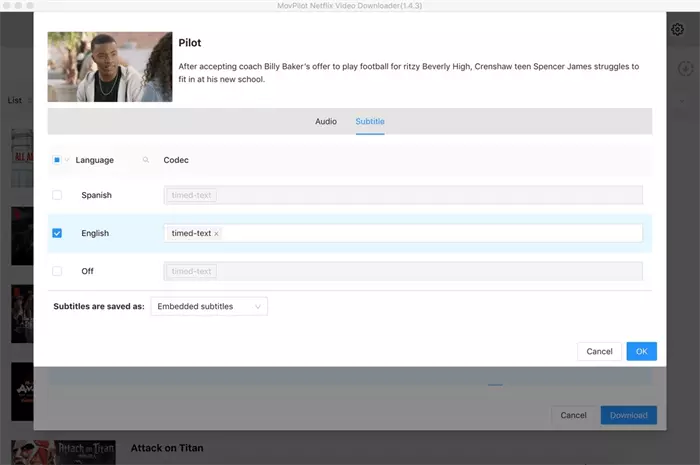The image size is (700, 465).
Task: Click the search icon beside Language
Action: click(146, 160)
